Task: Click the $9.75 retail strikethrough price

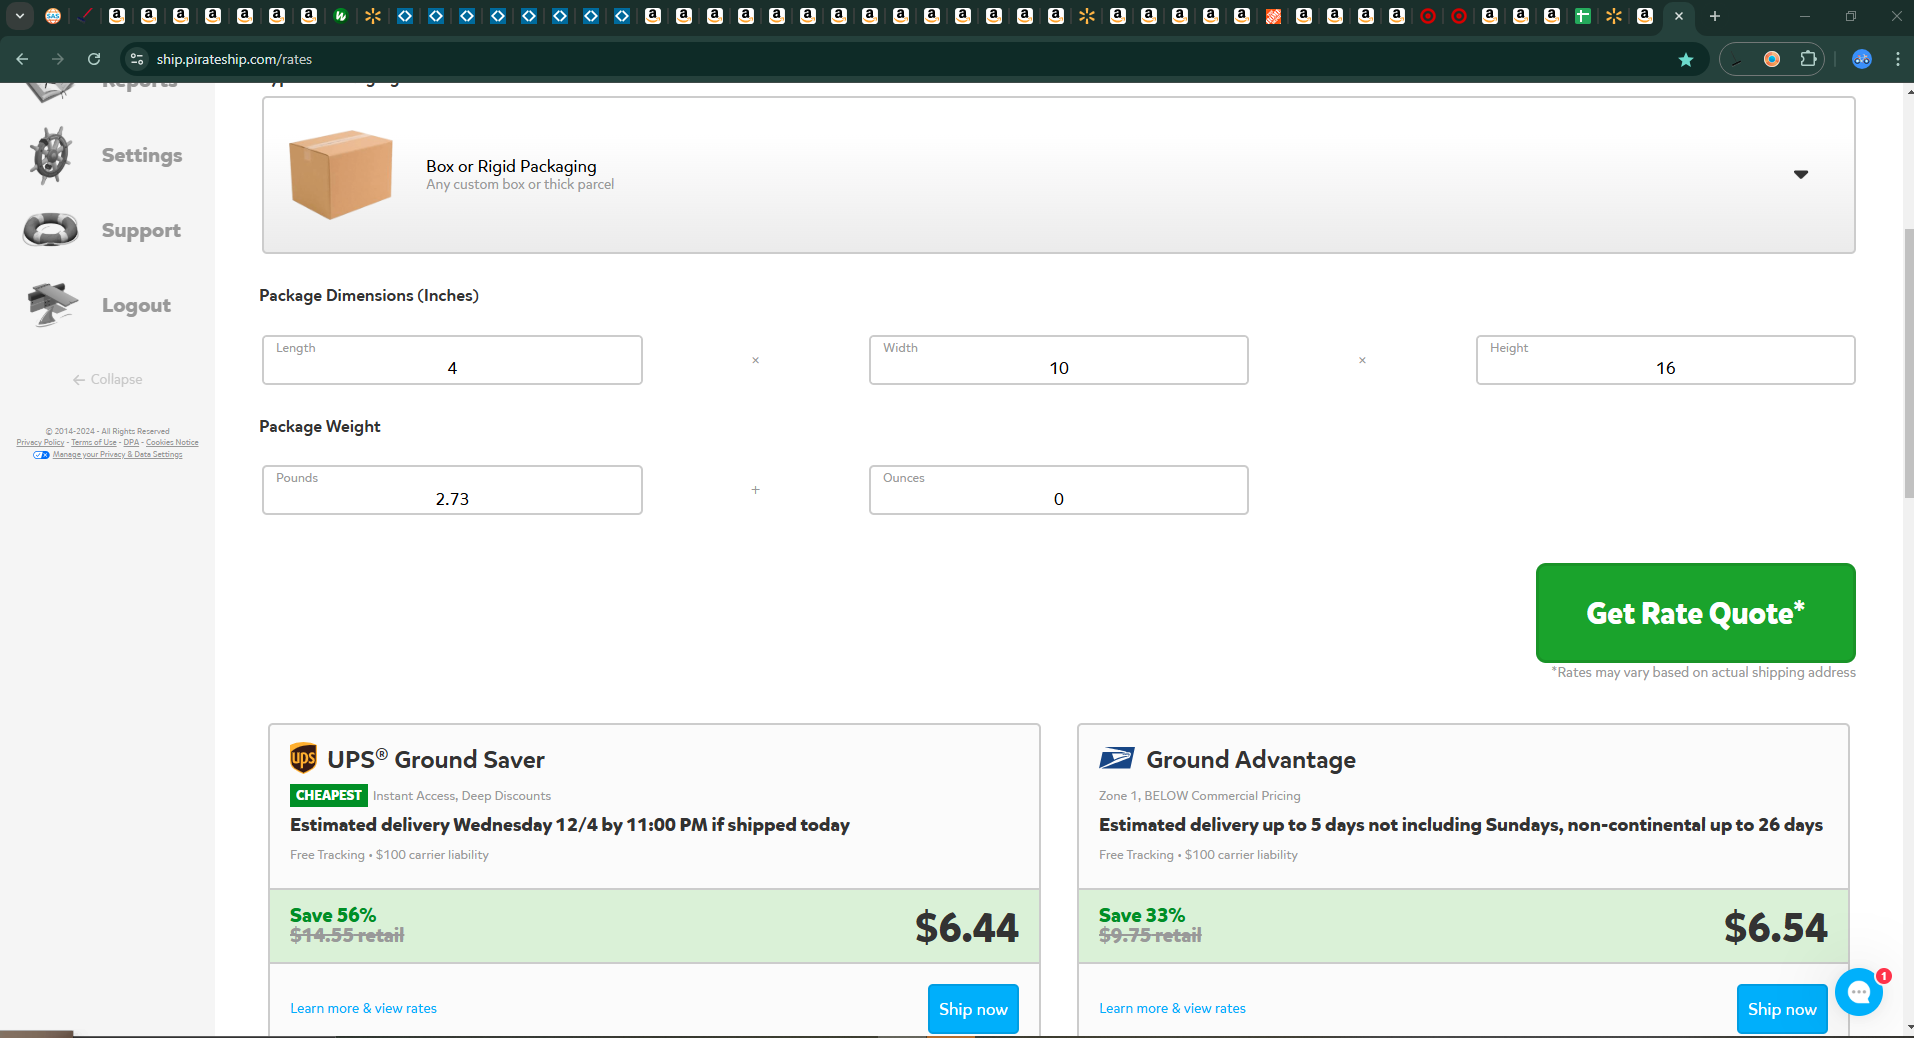Action: (x=1150, y=936)
